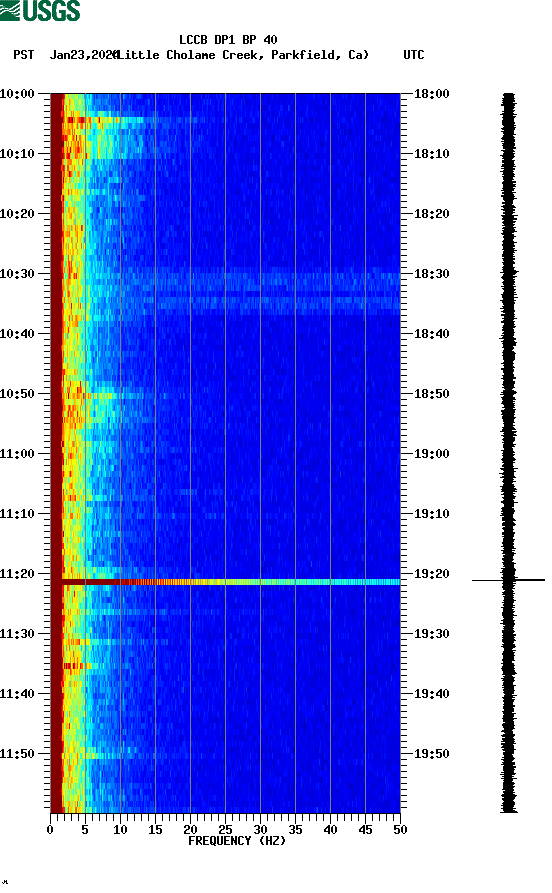Click the '50' frequency axis label
552x893 pixels.
pyautogui.click(x=400, y=830)
